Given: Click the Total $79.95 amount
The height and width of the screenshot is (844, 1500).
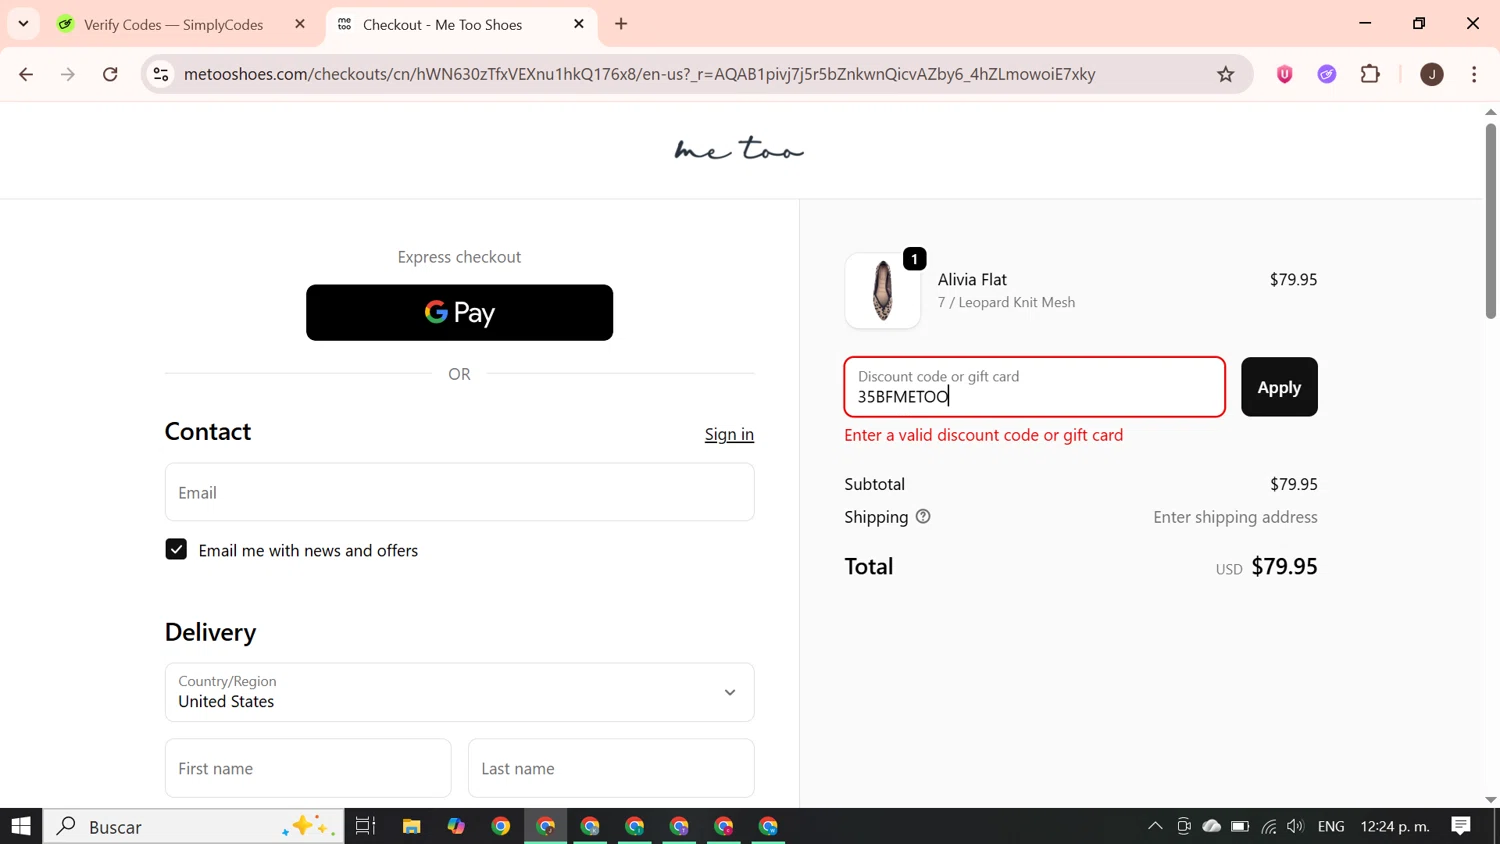Looking at the screenshot, I should [1284, 566].
